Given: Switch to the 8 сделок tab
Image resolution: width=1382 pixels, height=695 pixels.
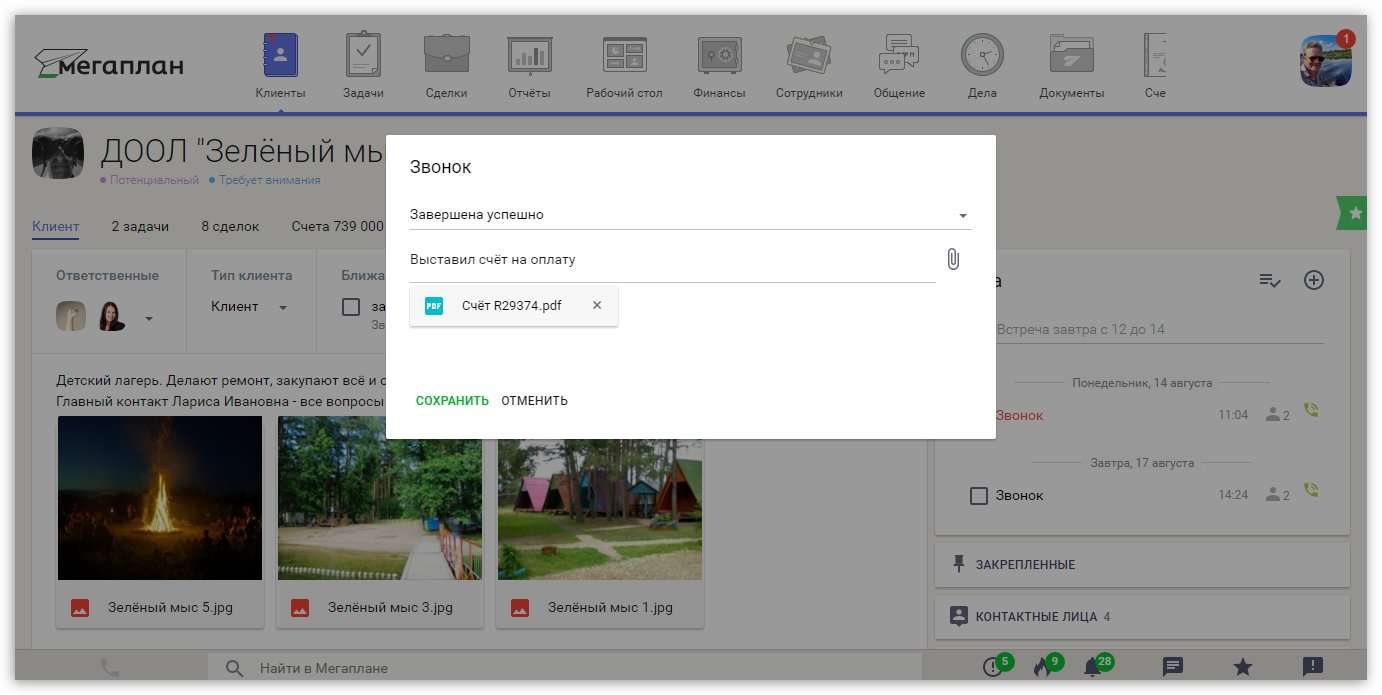Looking at the screenshot, I should [x=230, y=227].
